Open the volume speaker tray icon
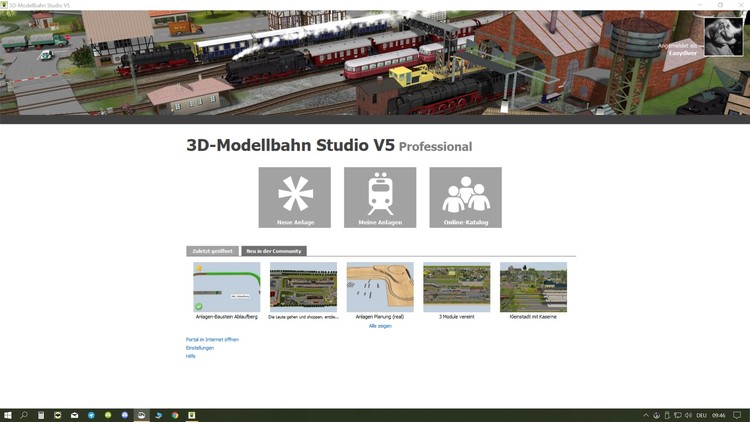Viewport: 750px width, 422px height. pyautogui.click(x=688, y=415)
